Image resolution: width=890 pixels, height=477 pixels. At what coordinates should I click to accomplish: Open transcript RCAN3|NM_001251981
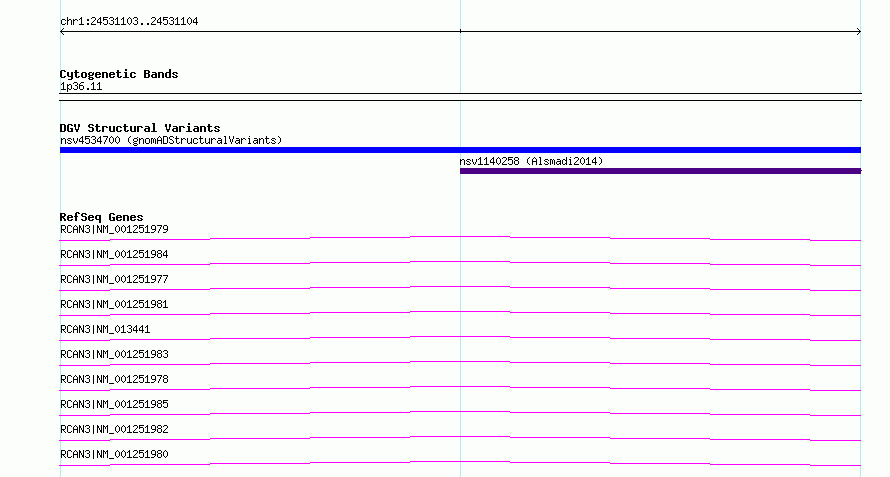click(x=114, y=304)
